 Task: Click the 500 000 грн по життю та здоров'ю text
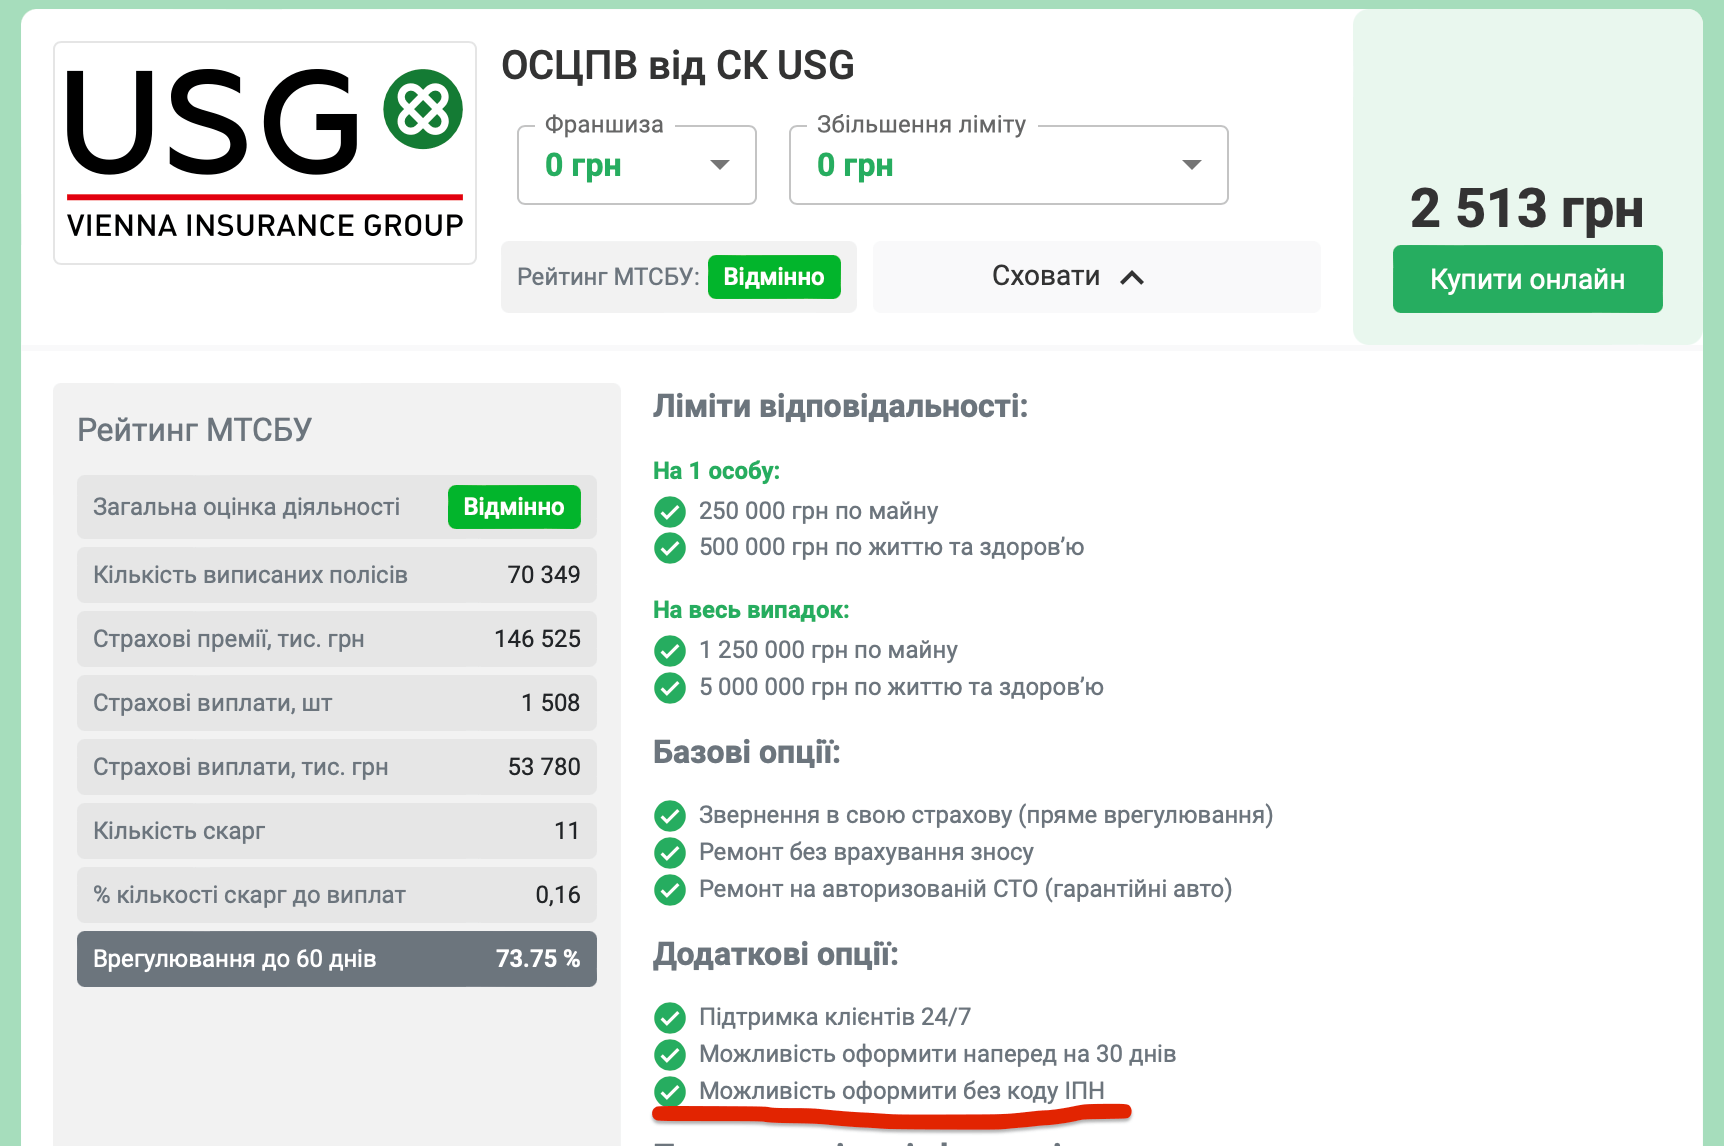[x=891, y=547]
